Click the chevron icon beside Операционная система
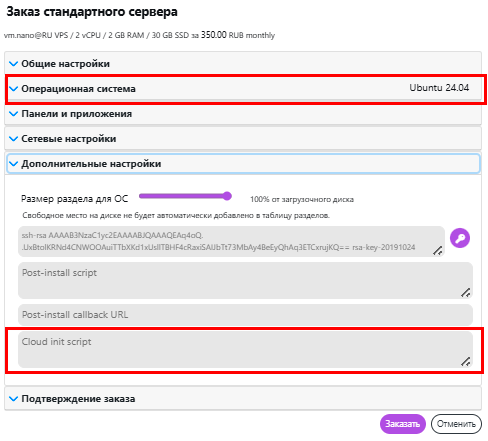The image size is (488, 441). coord(13,89)
